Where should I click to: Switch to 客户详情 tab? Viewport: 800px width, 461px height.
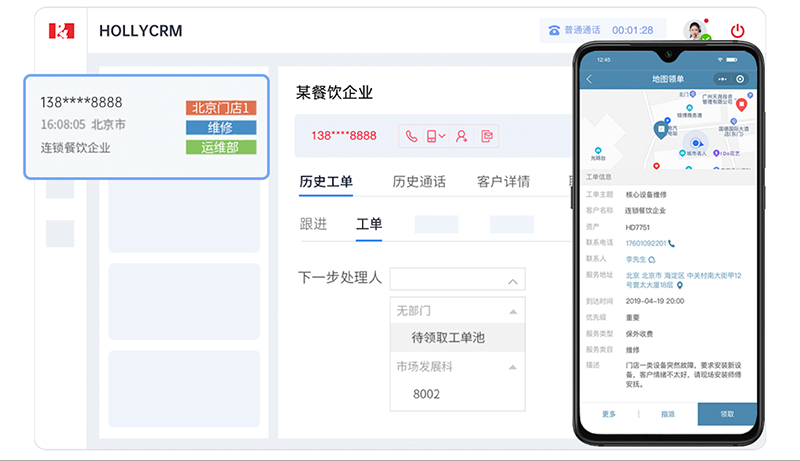(504, 182)
